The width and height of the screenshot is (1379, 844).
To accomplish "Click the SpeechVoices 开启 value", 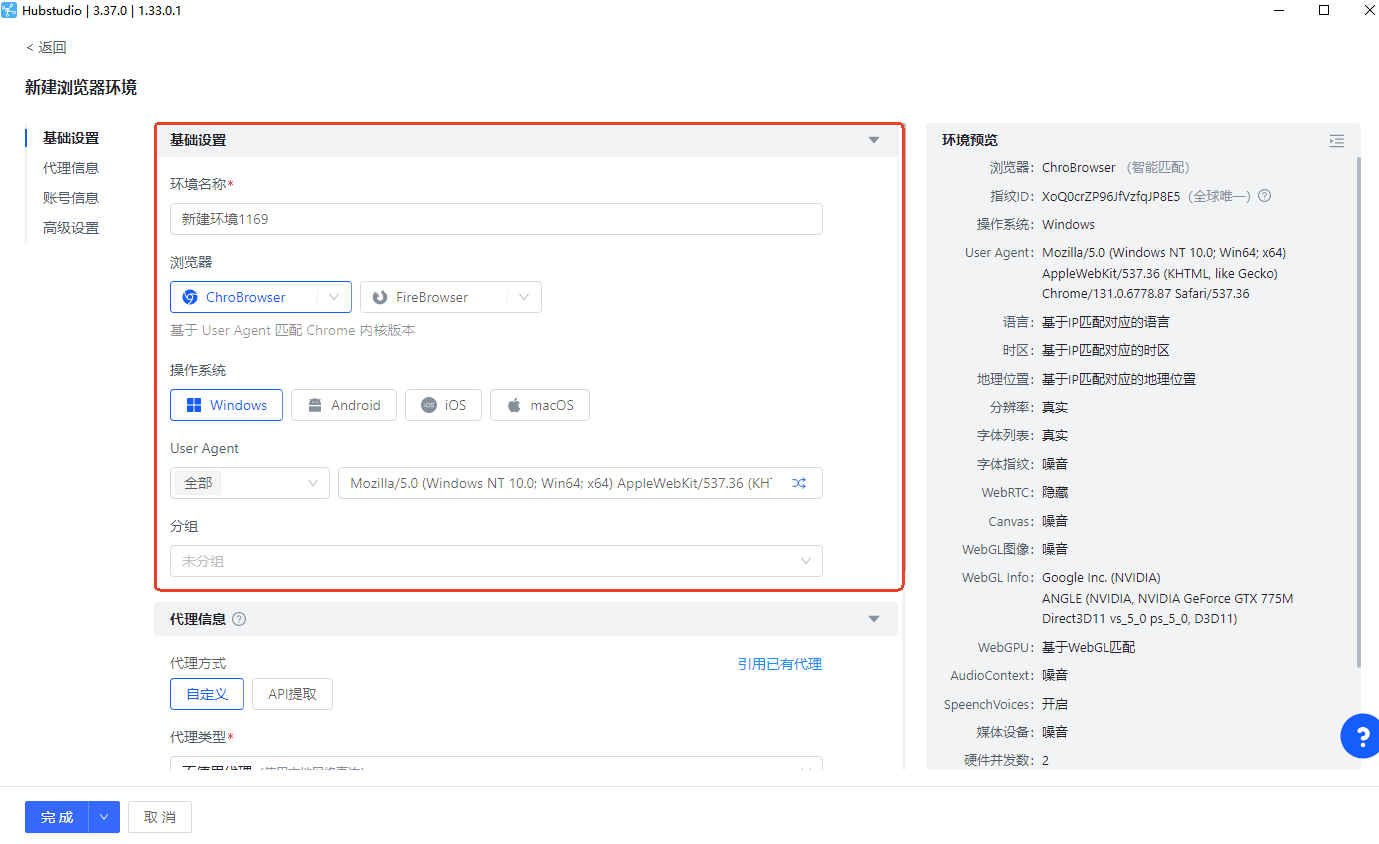I will coord(1055,704).
